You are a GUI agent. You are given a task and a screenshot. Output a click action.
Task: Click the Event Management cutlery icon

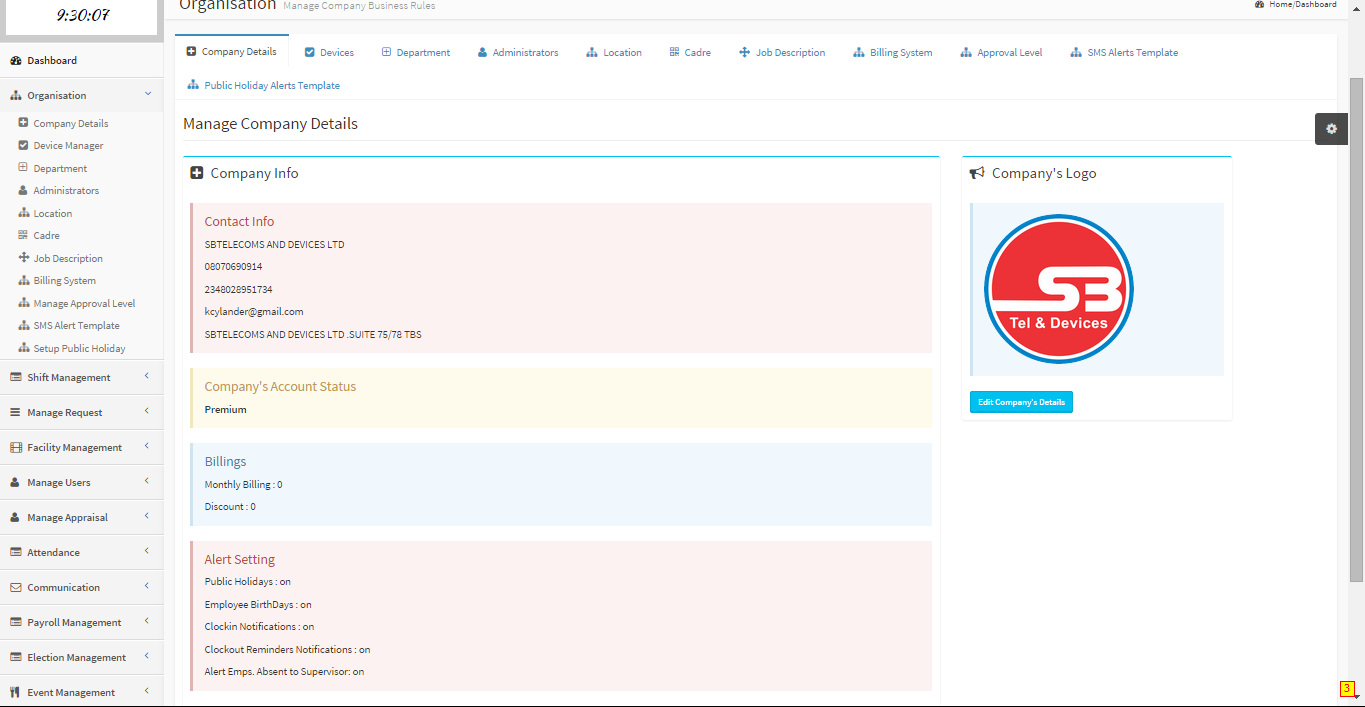point(16,692)
